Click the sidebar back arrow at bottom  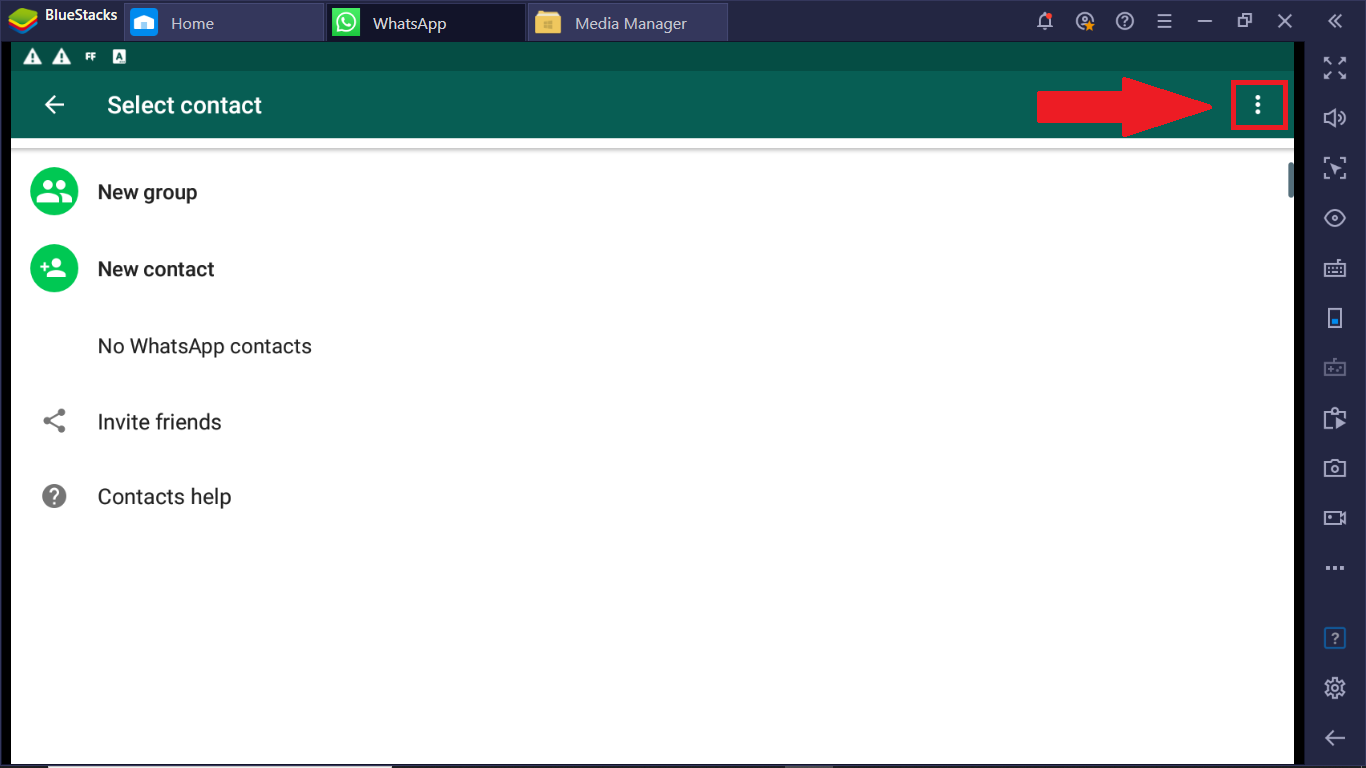[1335, 738]
